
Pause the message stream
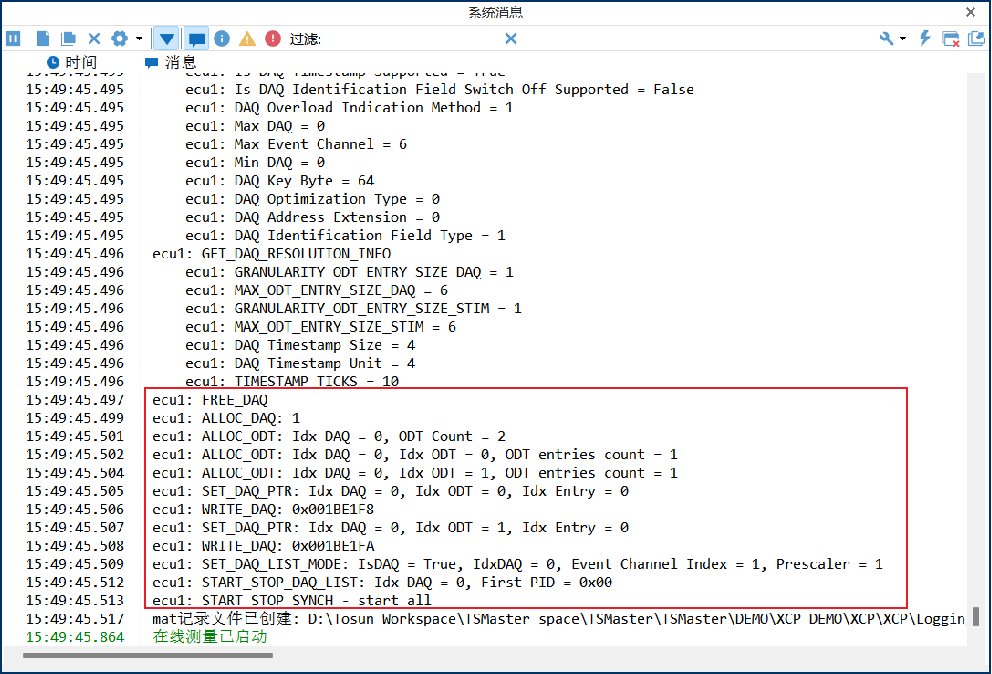point(13,38)
